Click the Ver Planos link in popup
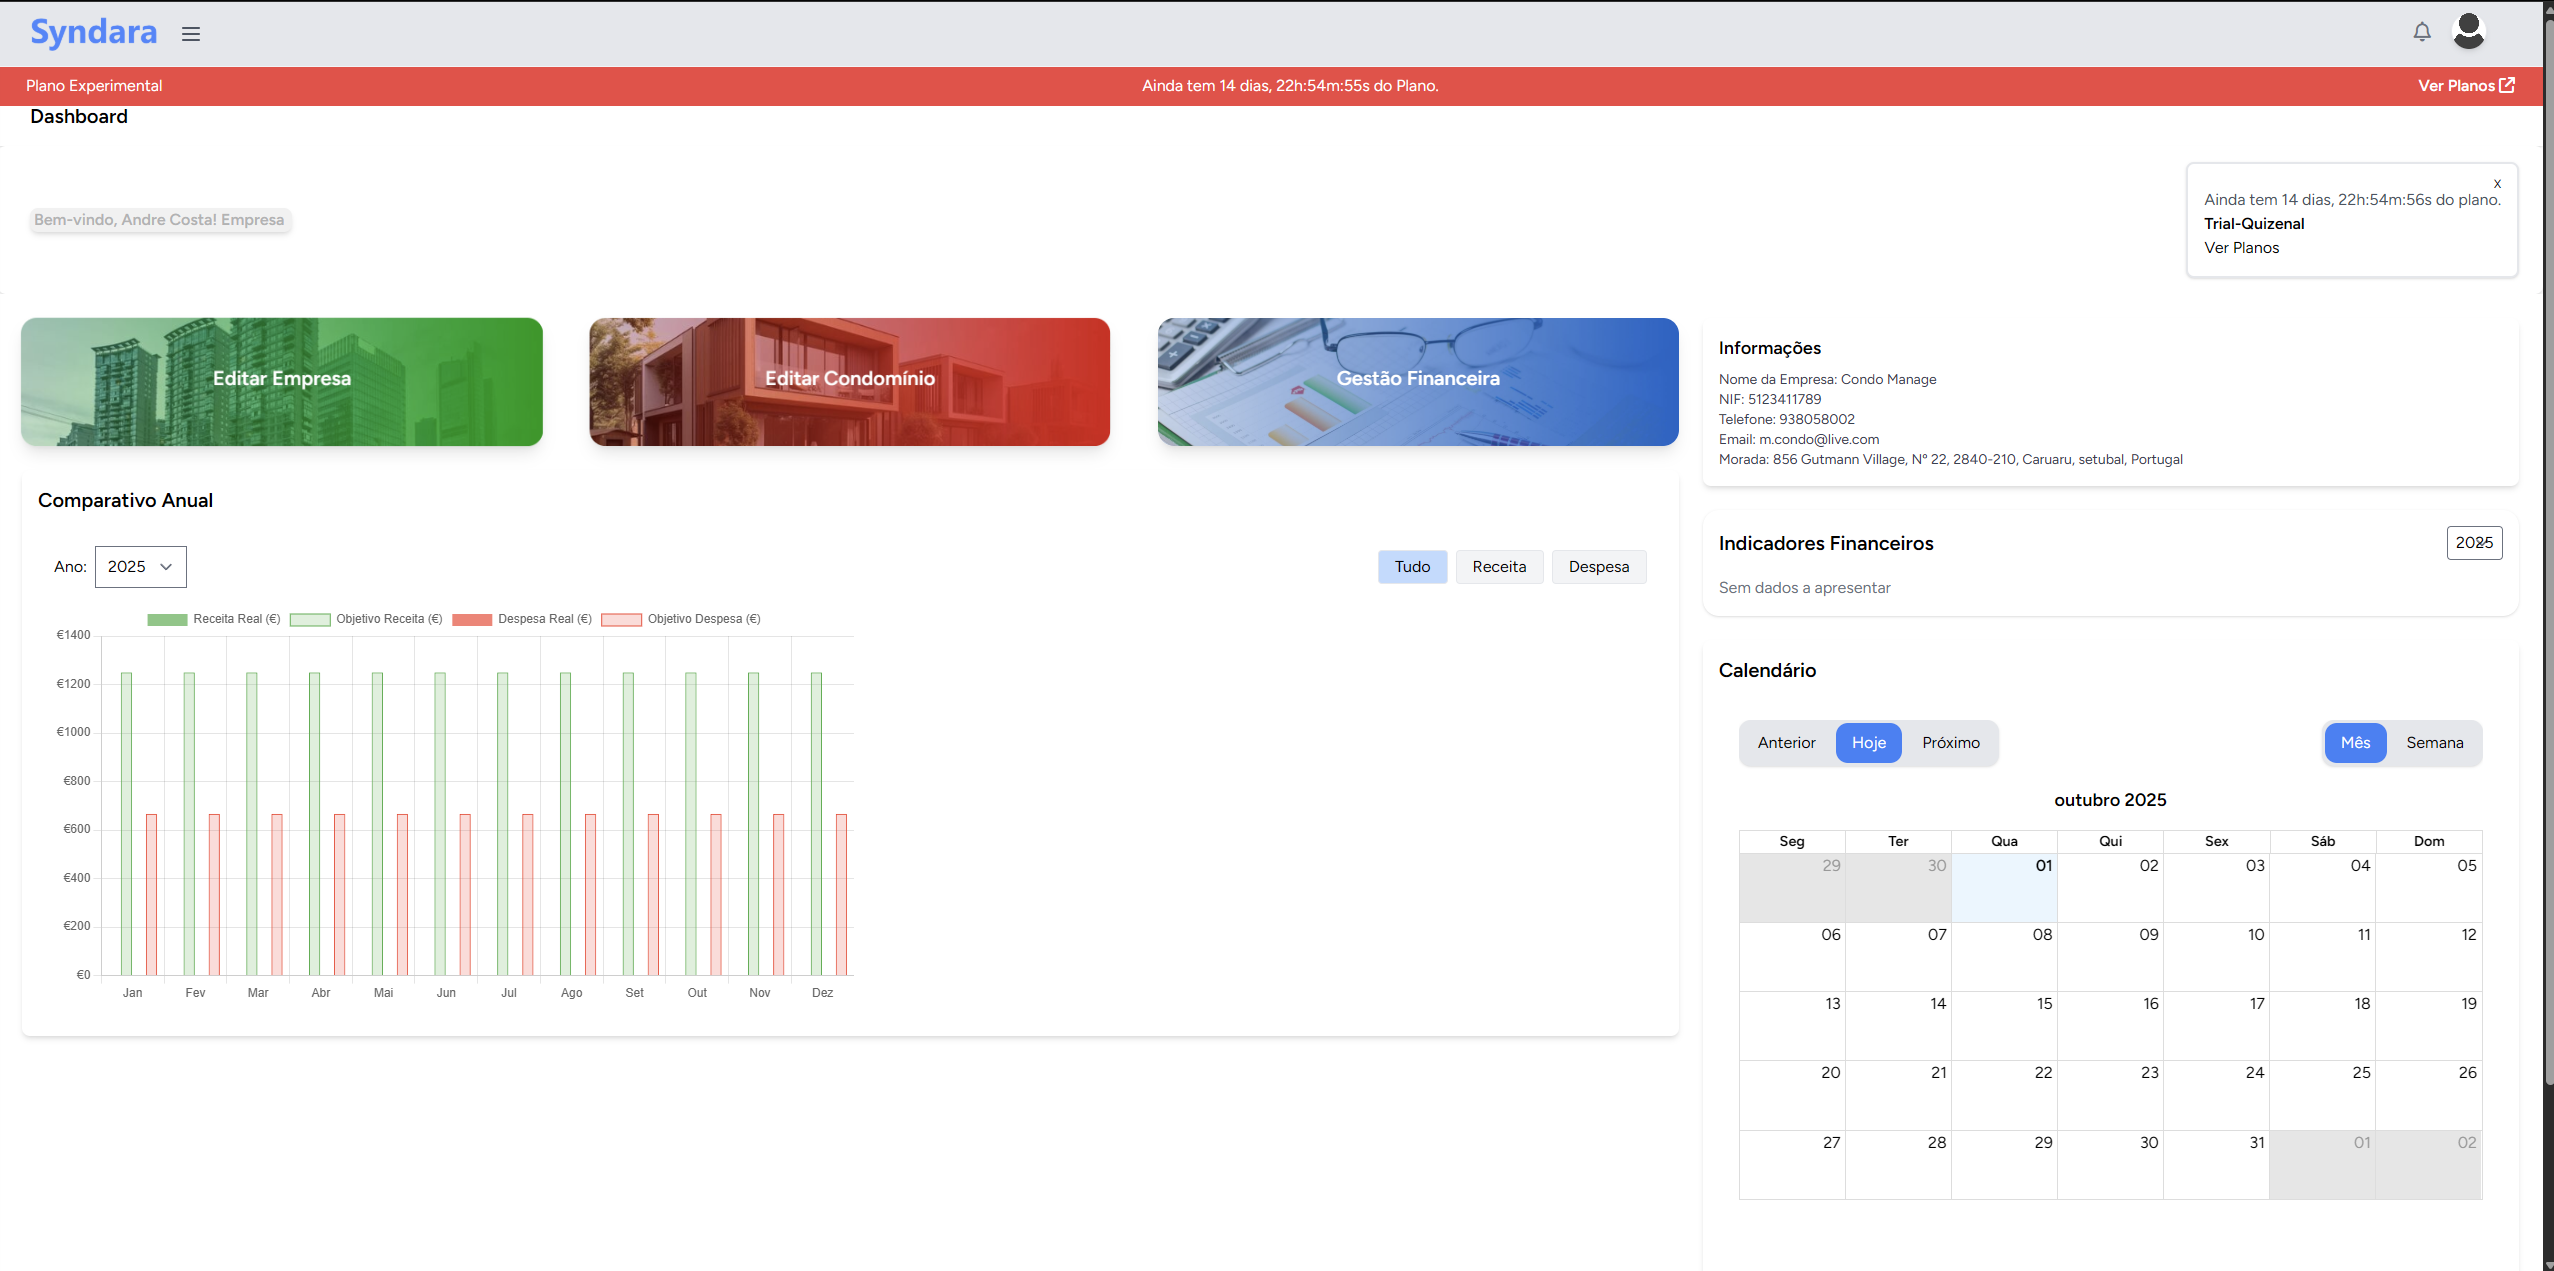This screenshot has width=2554, height=1271. tap(2241, 248)
